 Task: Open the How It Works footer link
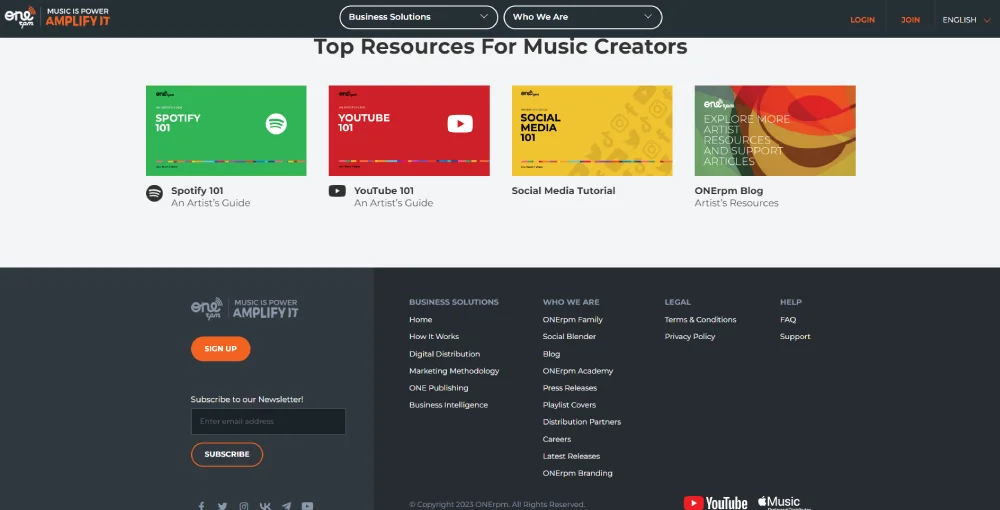click(x=434, y=337)
